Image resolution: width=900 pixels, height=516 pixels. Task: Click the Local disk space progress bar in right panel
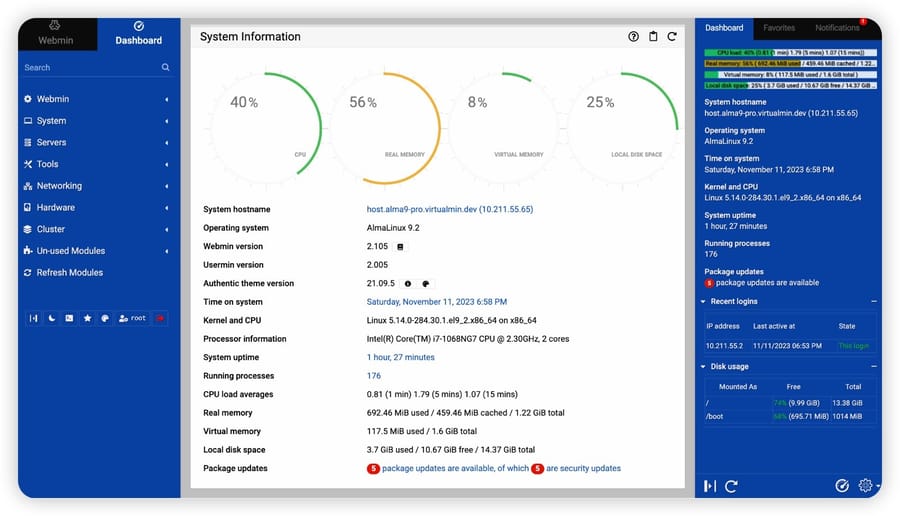[790, 86]
